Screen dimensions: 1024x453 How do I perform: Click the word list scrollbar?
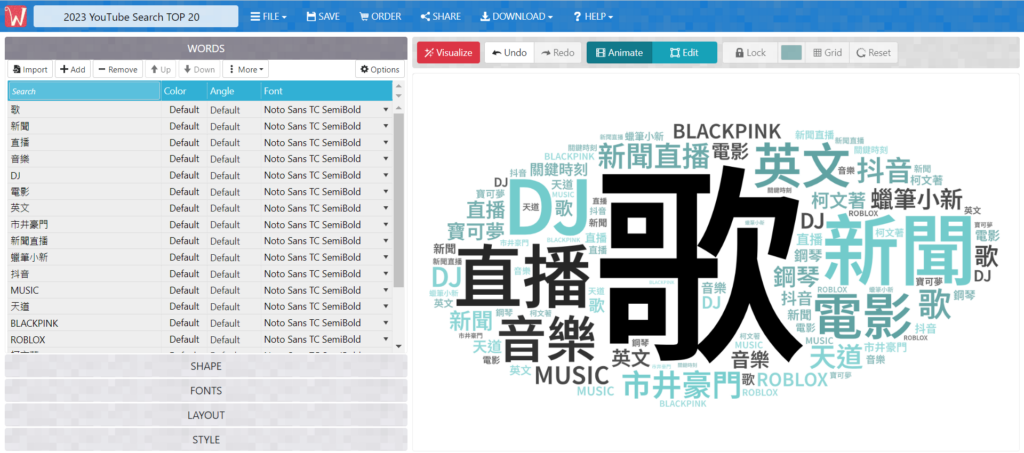tap(399, 199)
